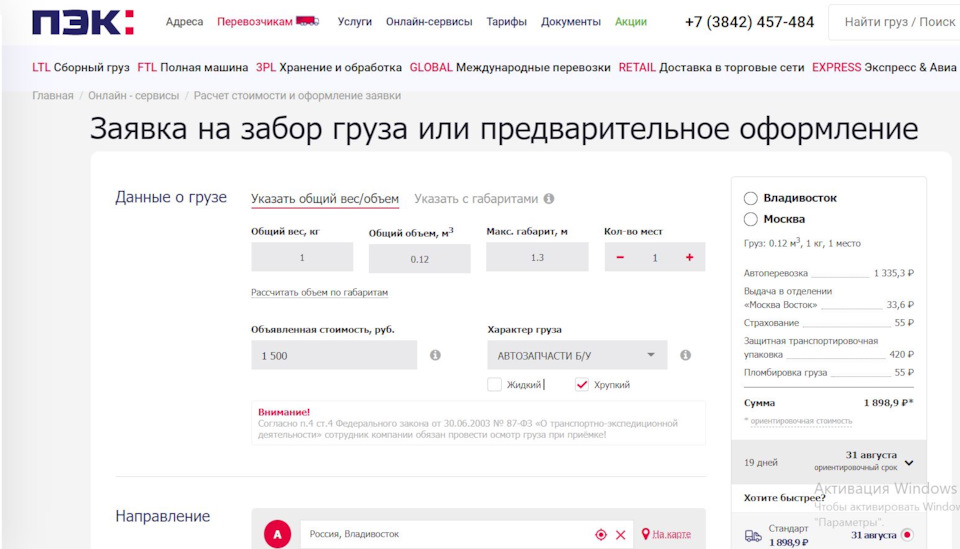The width and height of the screenshot is (960, 549).
Task: Click info icon next to declared value field
Action: (435, 355)
